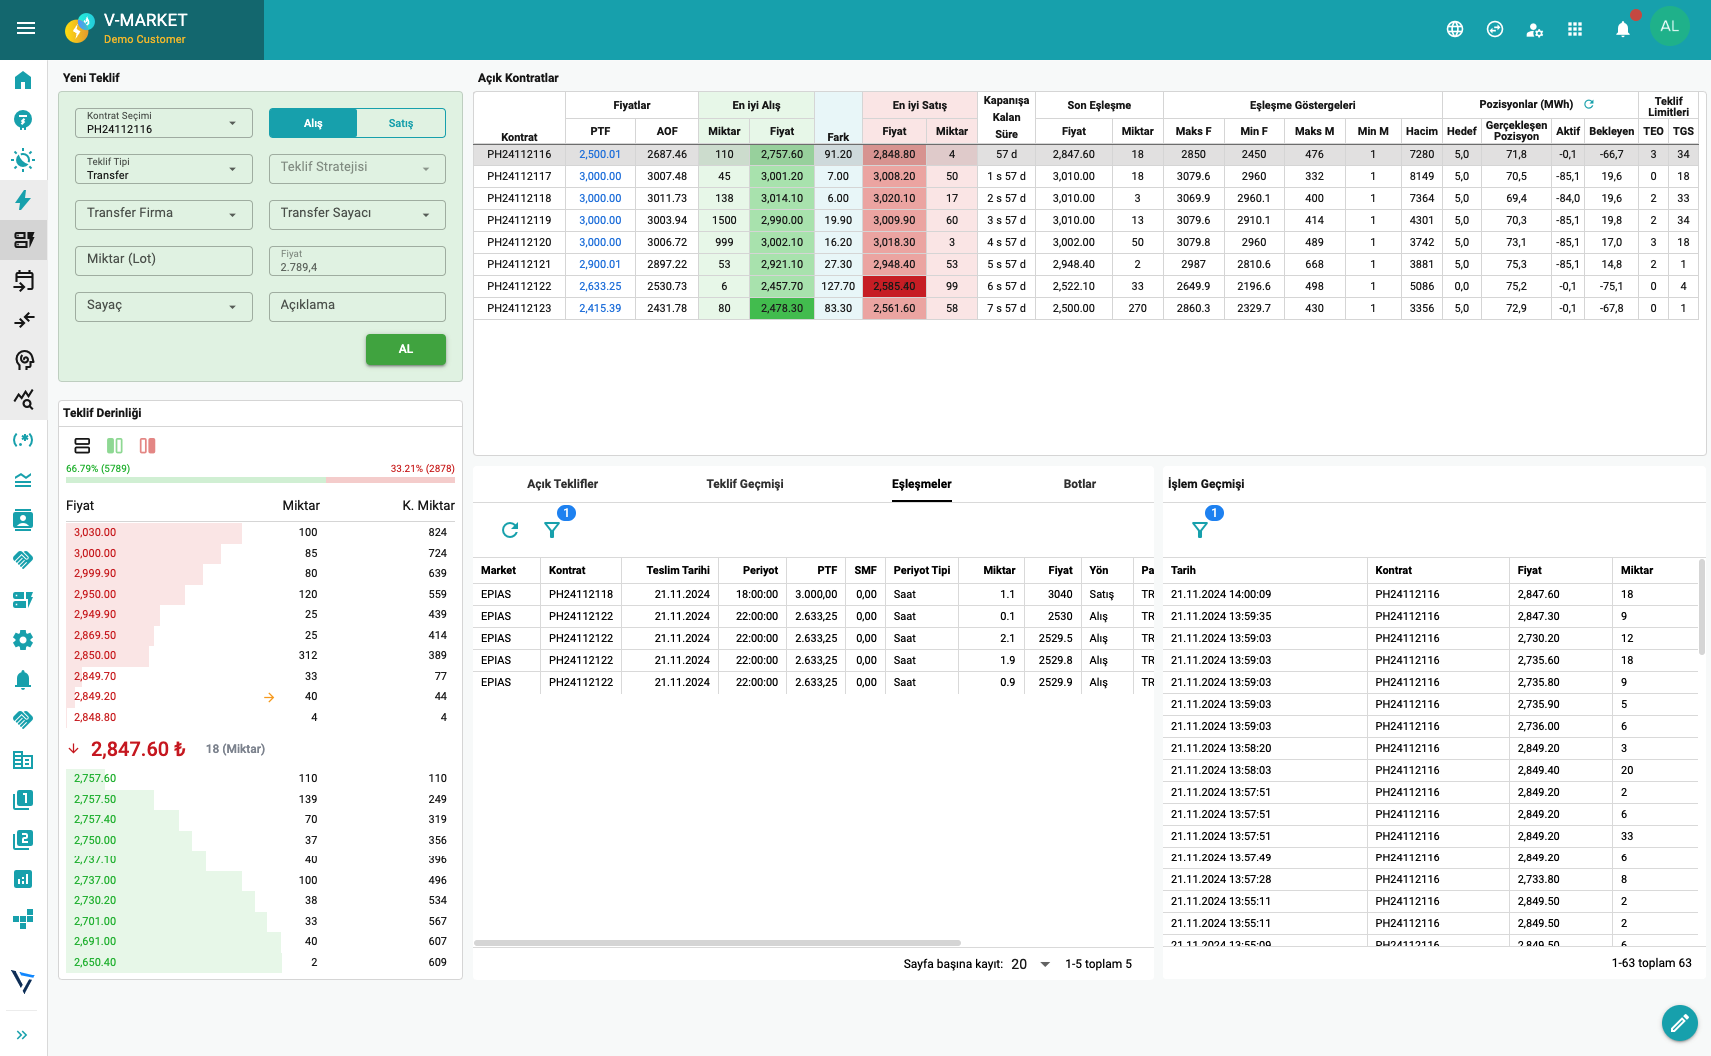Screen dimensions: 1711x1056
Task: Switch order side to Satış
Action: 401,123
